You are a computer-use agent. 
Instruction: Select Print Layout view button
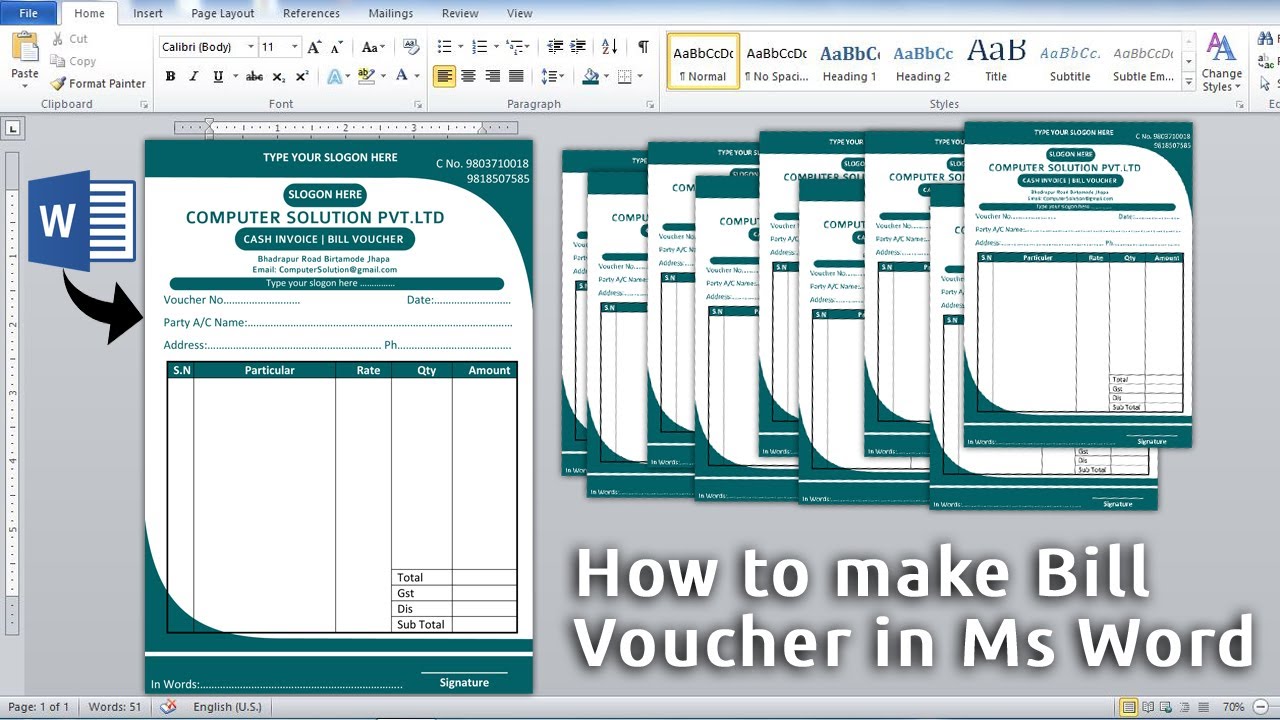point(1129,707)
